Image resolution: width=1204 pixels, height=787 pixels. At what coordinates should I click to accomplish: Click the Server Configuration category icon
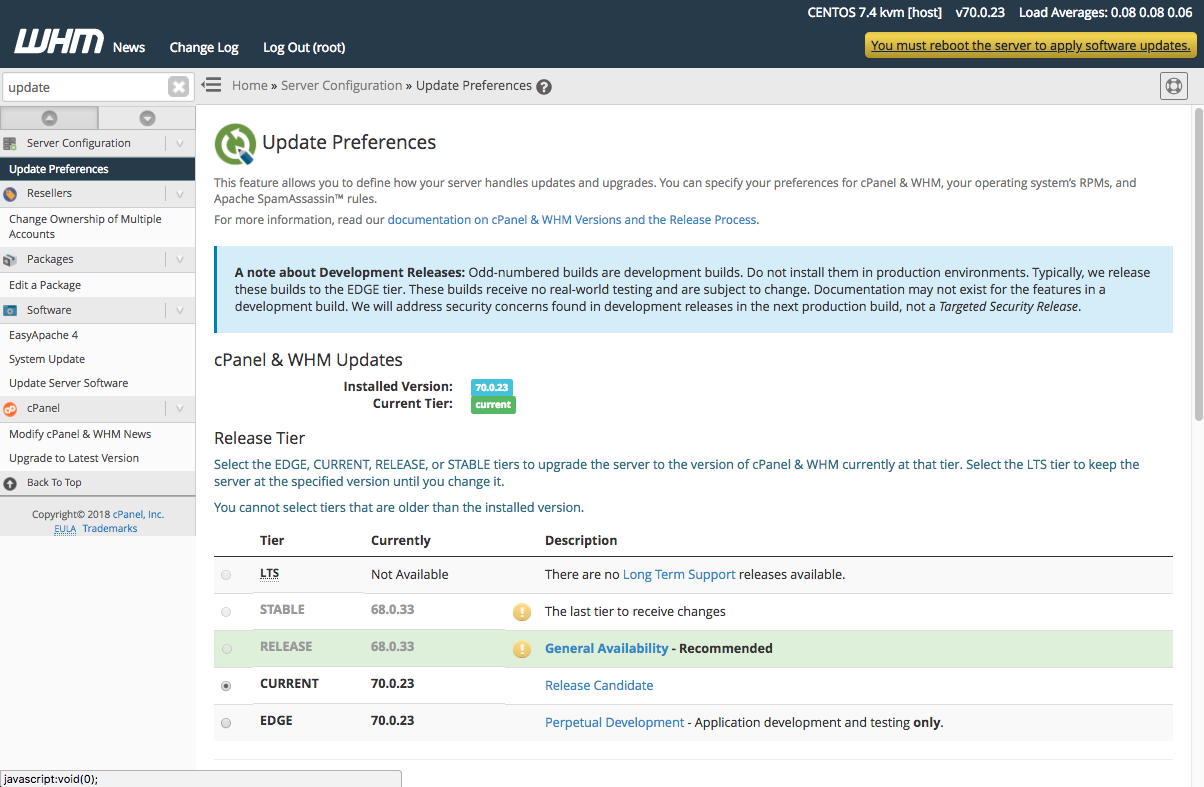(x=10, y=143)
